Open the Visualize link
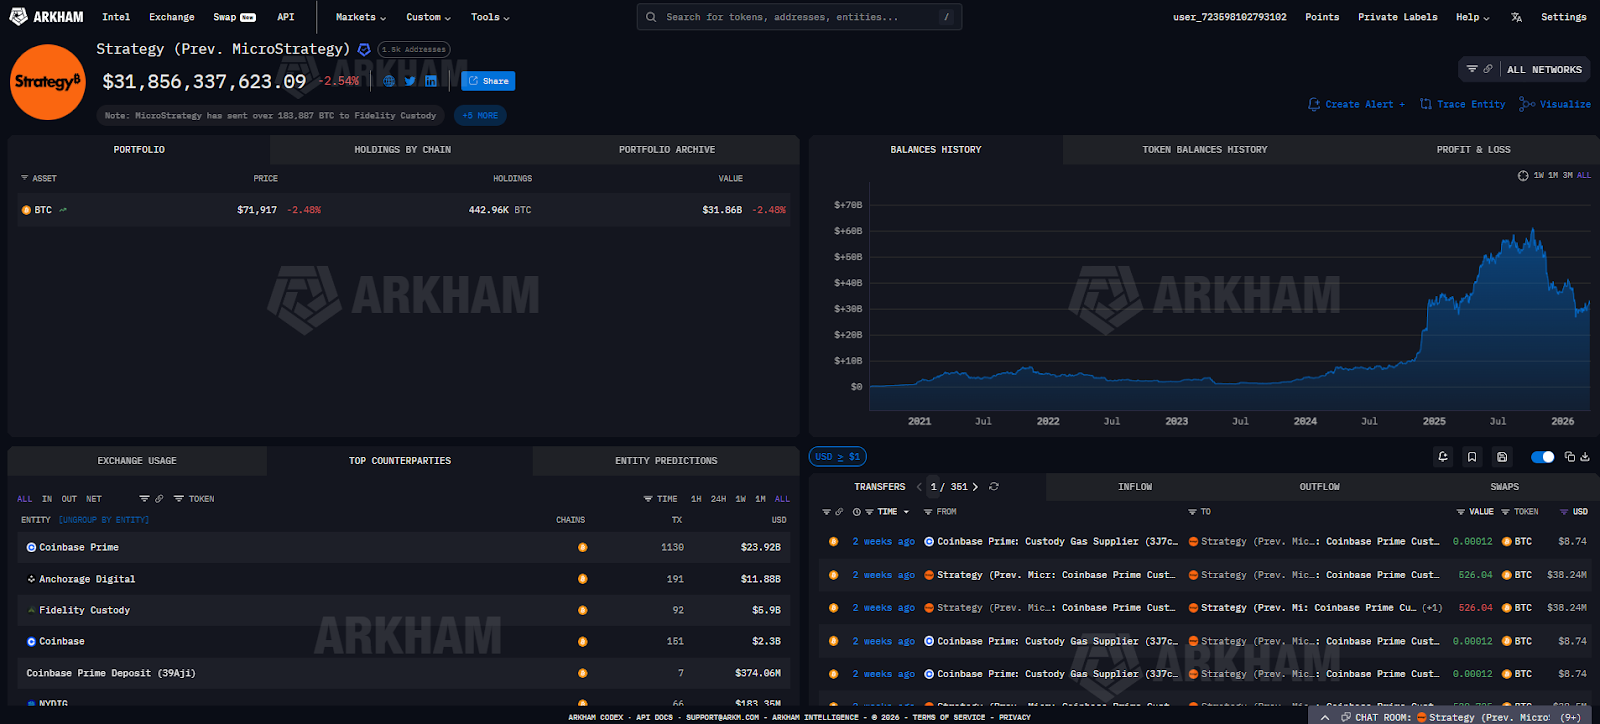The image size is (1600, 724). [x=1555, y=104]
